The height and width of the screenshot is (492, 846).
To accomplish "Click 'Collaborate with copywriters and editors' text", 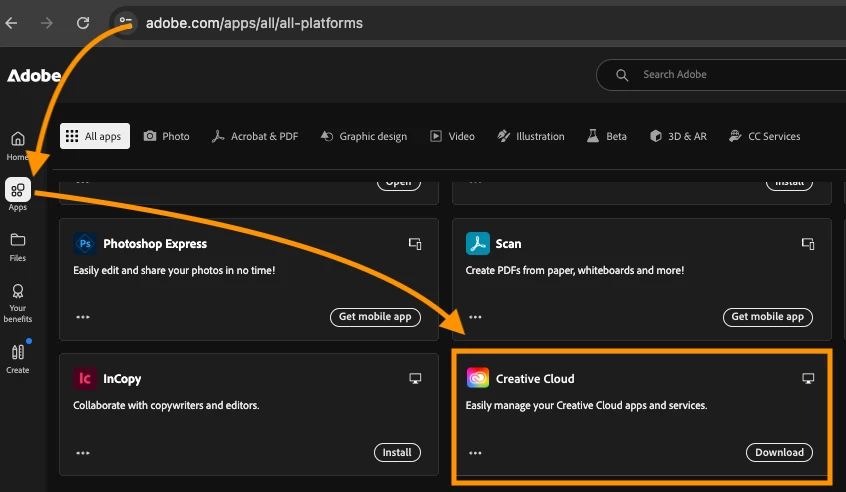I will coord(166,405).
